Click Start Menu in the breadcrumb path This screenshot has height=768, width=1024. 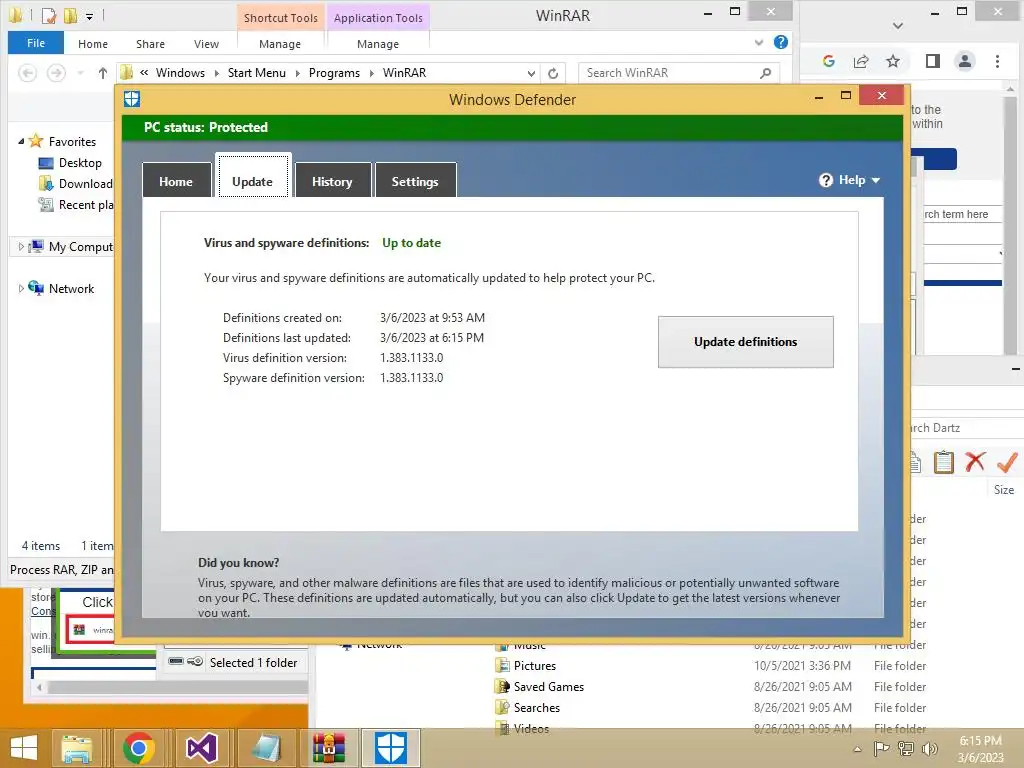(x=257, y=72)
